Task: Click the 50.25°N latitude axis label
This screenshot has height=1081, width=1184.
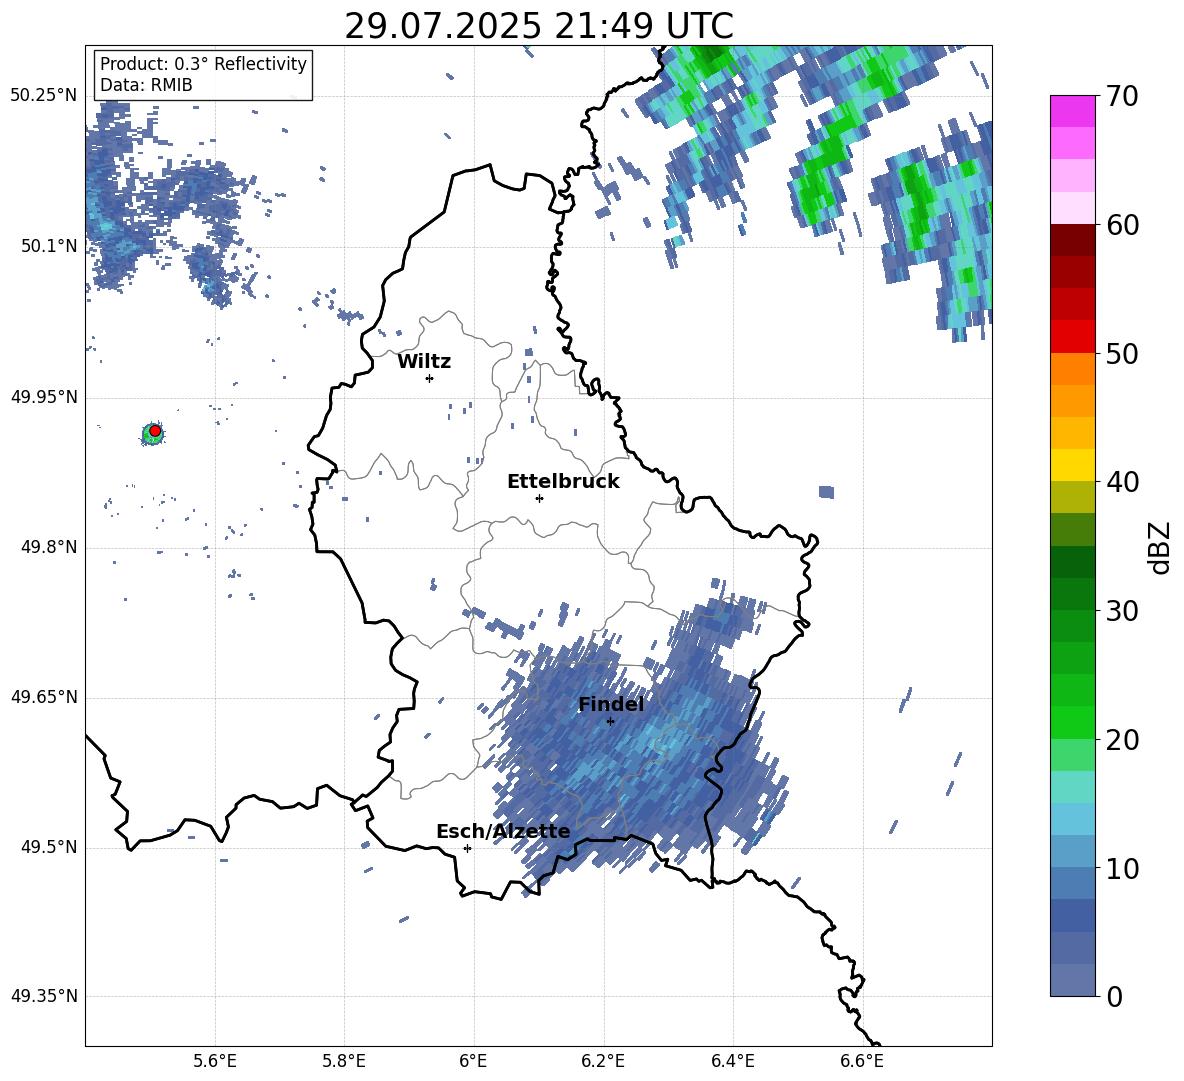Action: tap(44, 96)
